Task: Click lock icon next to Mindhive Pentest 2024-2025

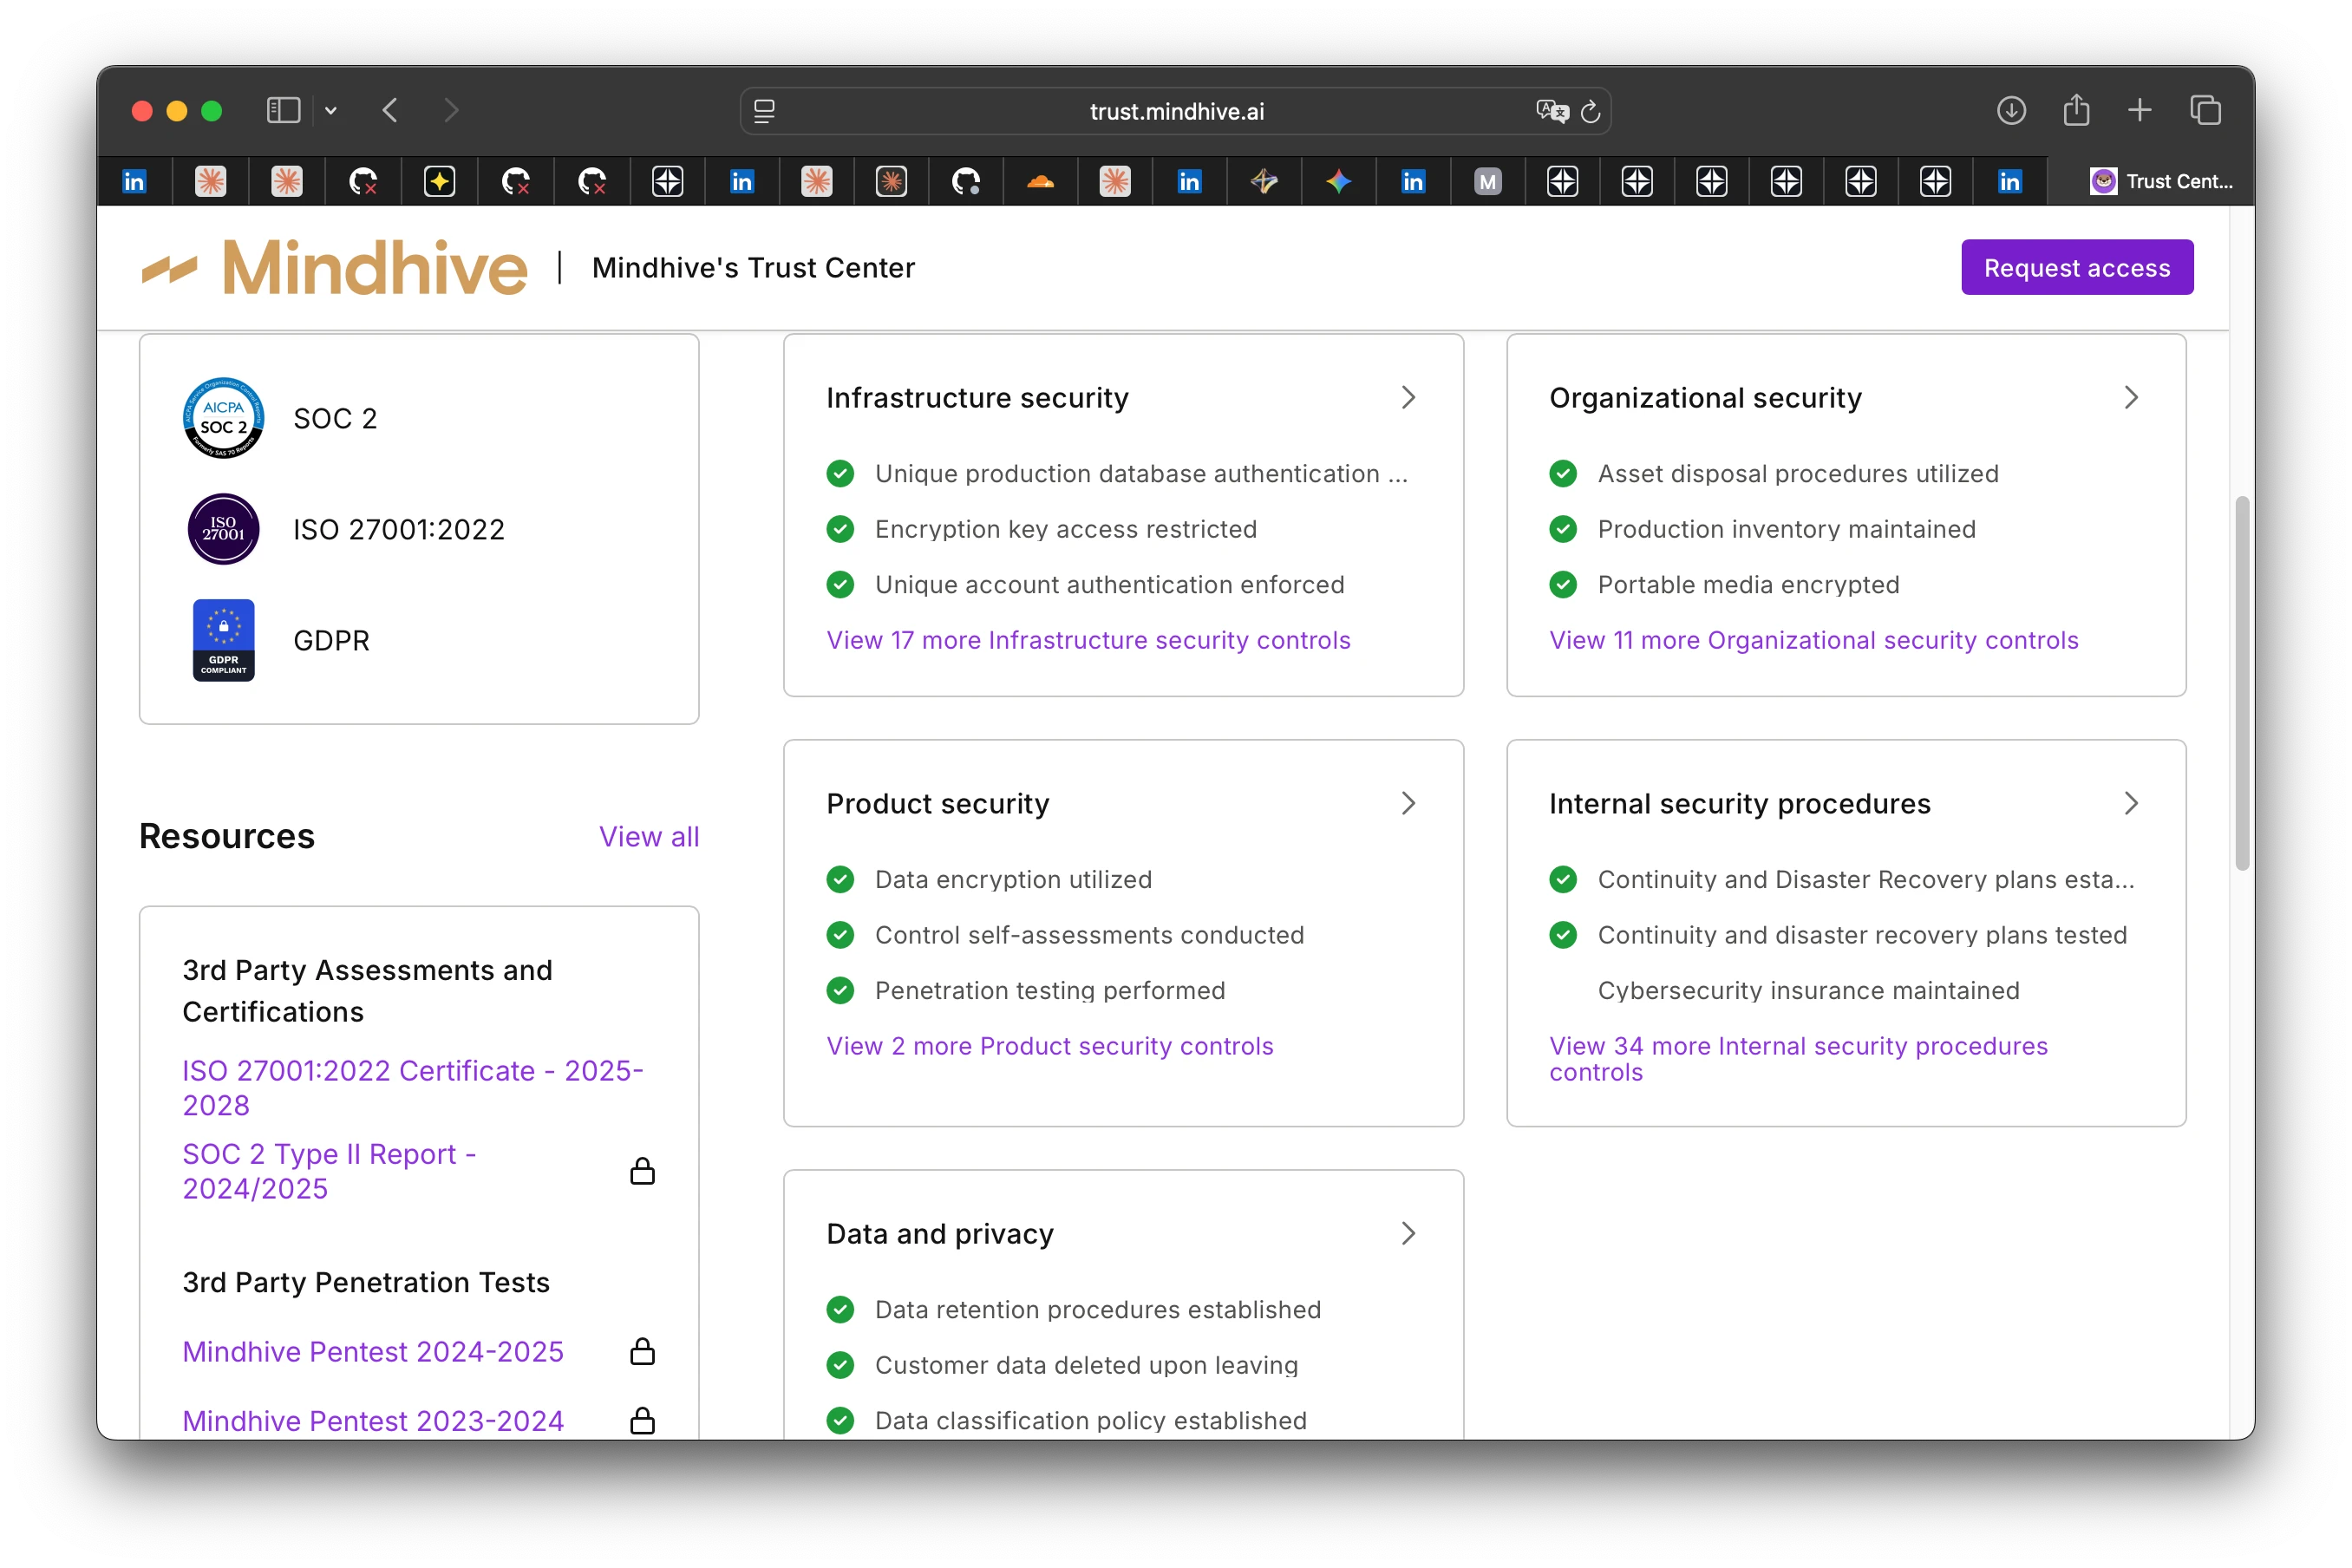Action: [x=642, y=1351]
